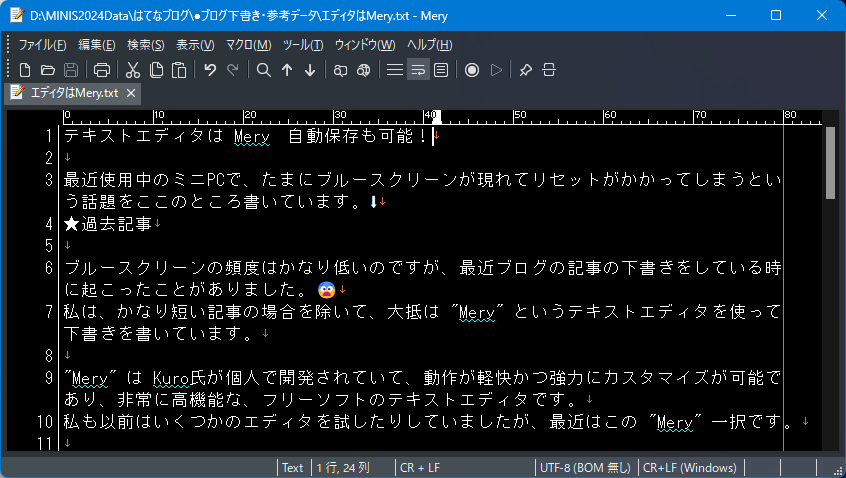The width and height of the screenshot is (846, 478).
Task: Click the scared face emoji in line 6
Action: tap(326, 290)
